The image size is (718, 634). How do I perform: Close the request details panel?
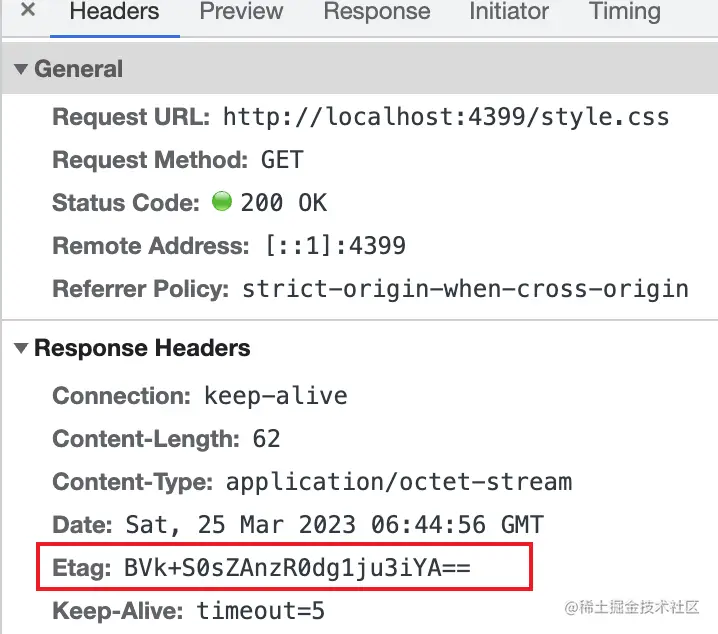[28, 12]
